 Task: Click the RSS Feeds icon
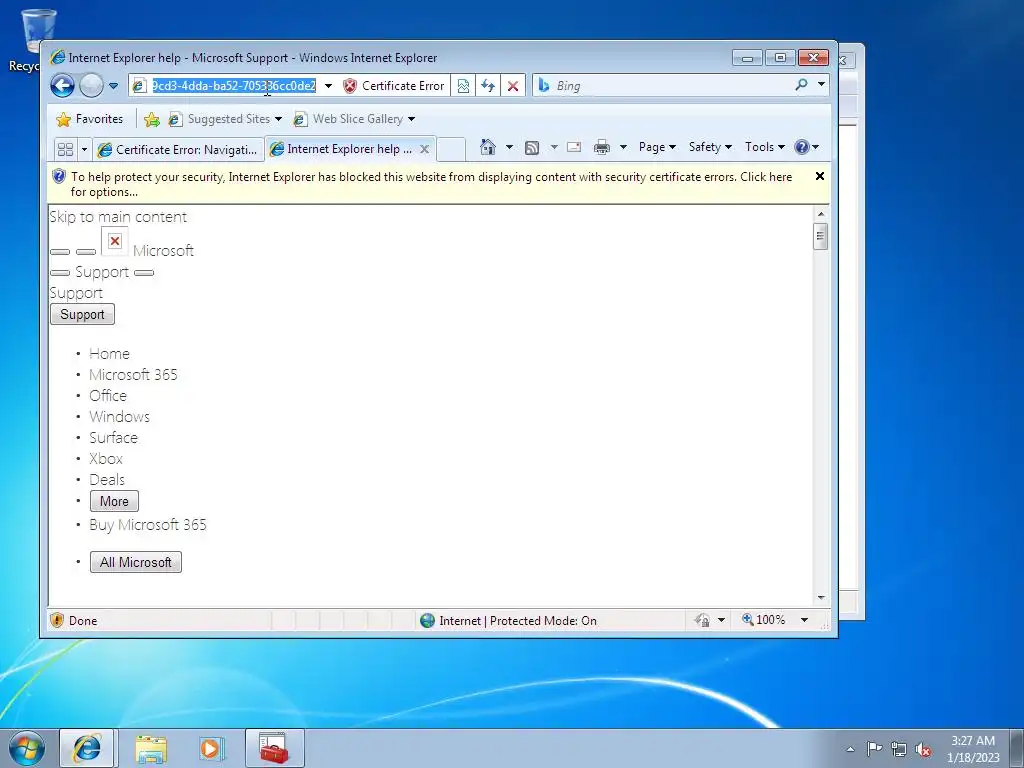[x=532, y=148]
